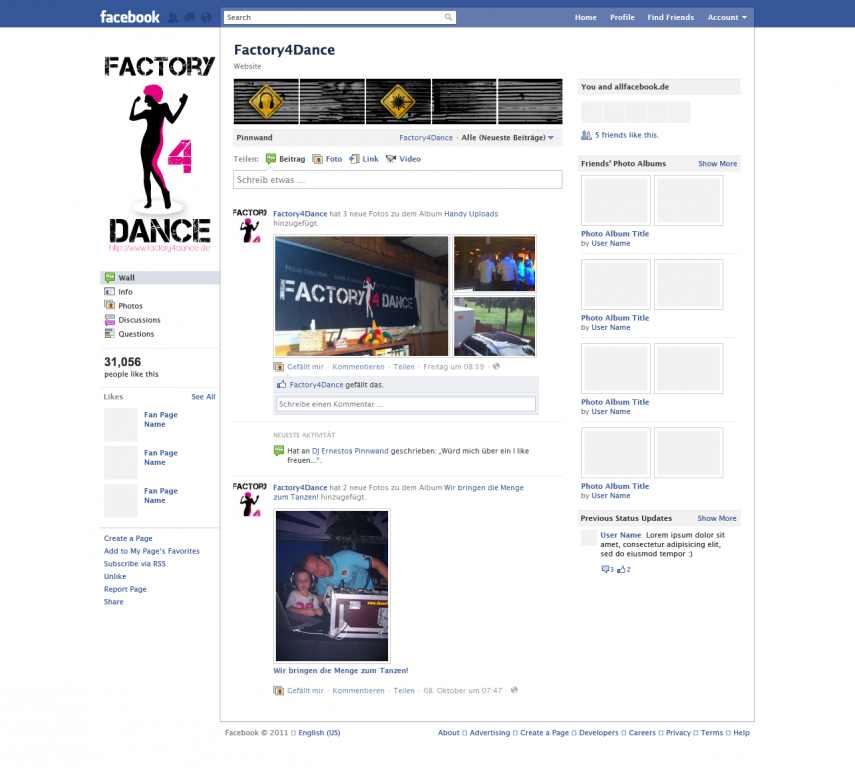The height and width of the screenshot is (768, 855).
Task: Click the 'Website' text under page title
Action: tap(247, 66)
